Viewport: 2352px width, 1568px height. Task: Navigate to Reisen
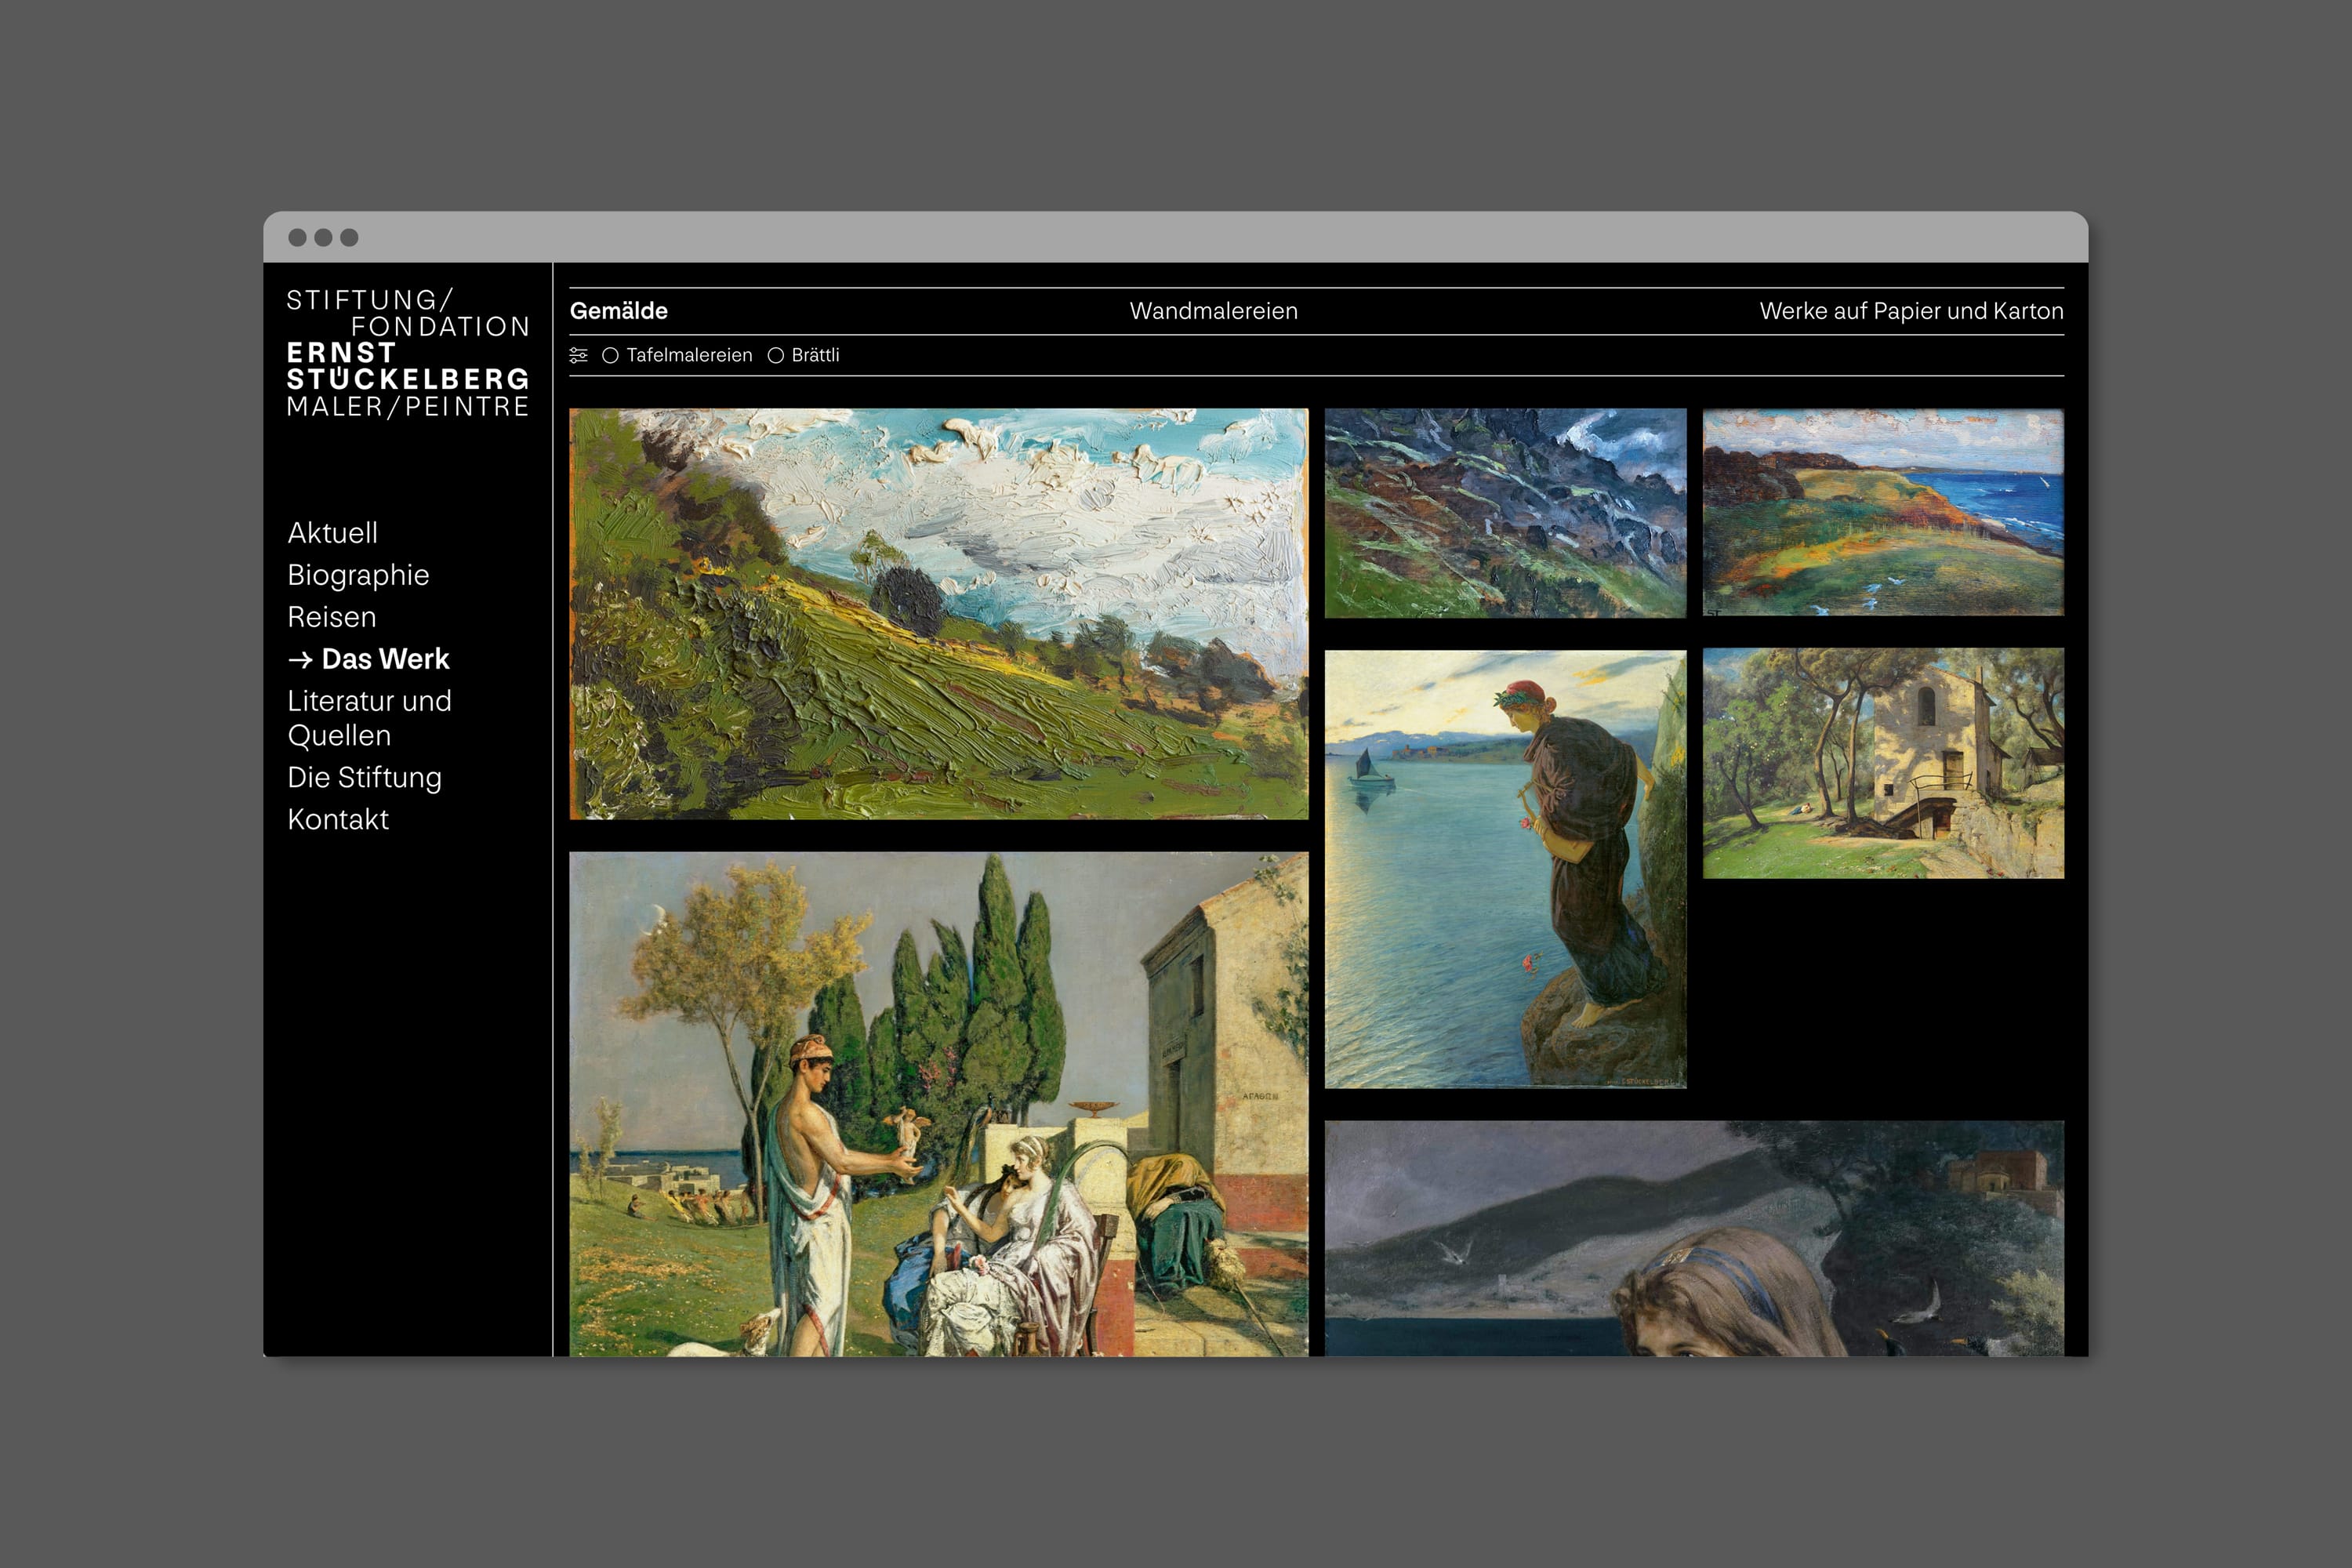tap(331, 617)
